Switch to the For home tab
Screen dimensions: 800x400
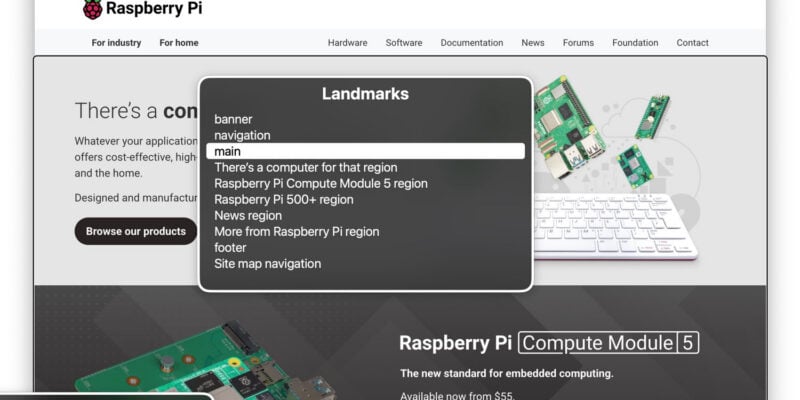[179, 43]
